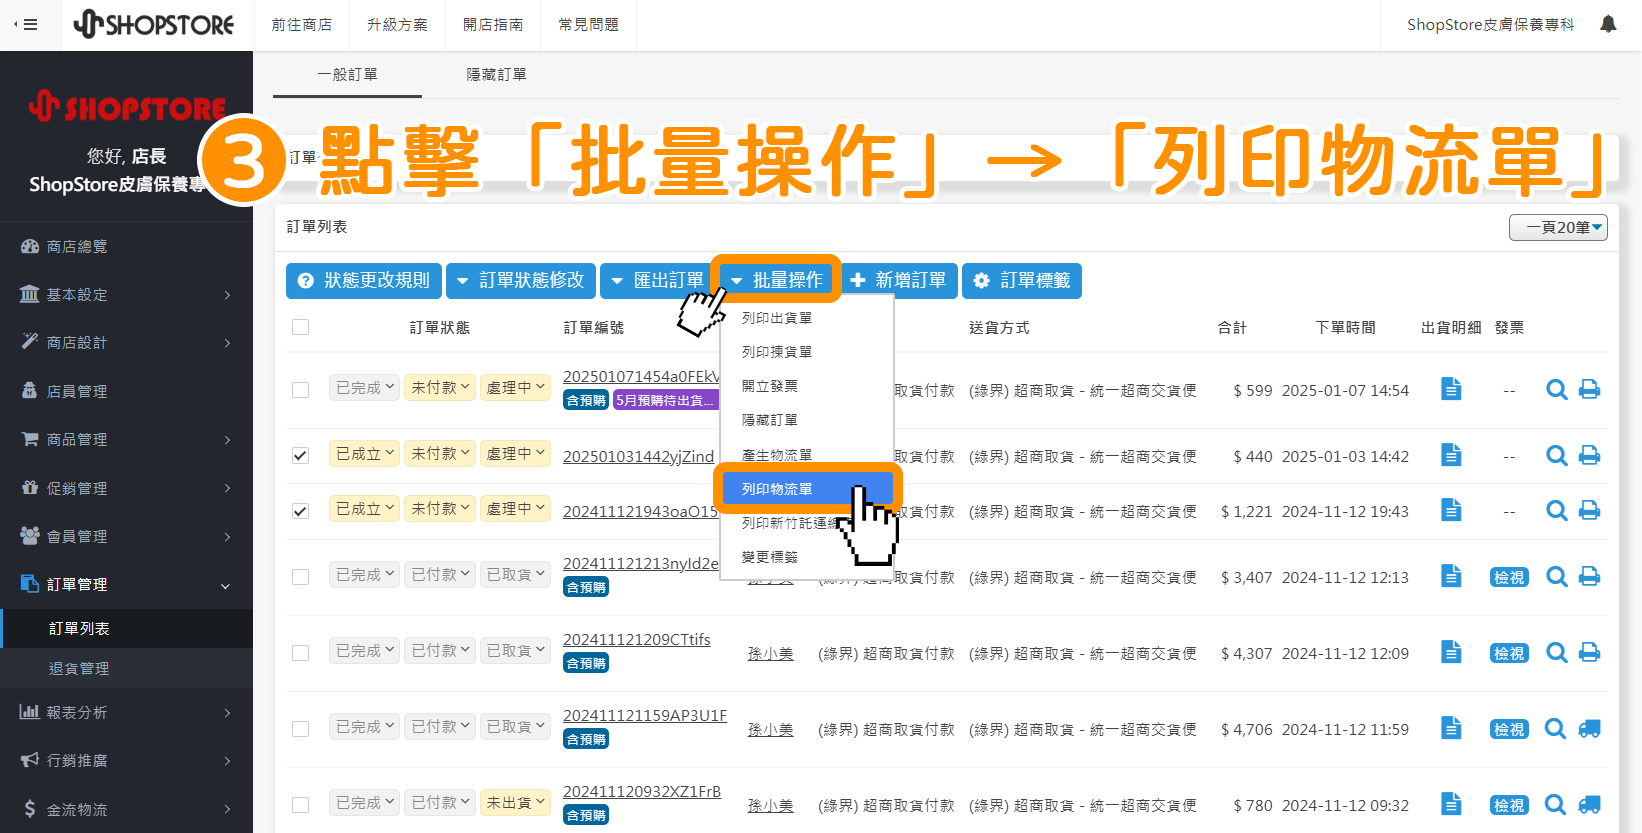Collapse 訂單管理 sidebar menu
Viewport: 1642px width, 833px height.
(x=126, y=584)
